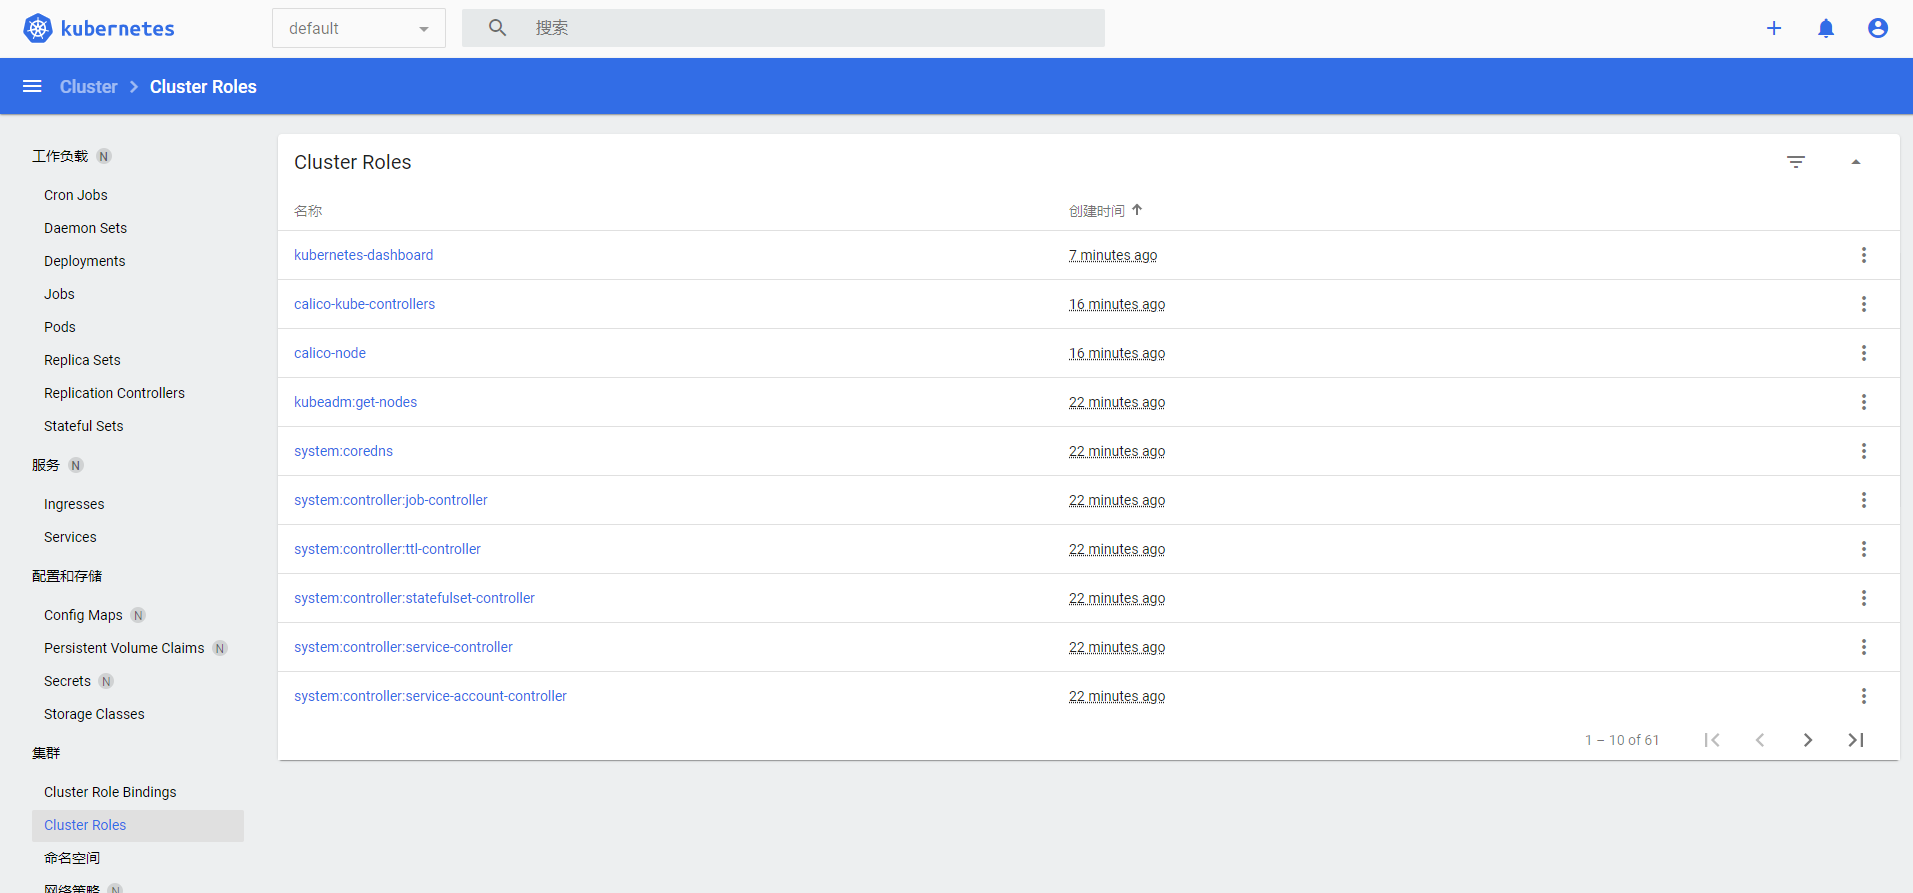
Task: Open the Cluster Roles filter icon
Action: [1796, 162]
